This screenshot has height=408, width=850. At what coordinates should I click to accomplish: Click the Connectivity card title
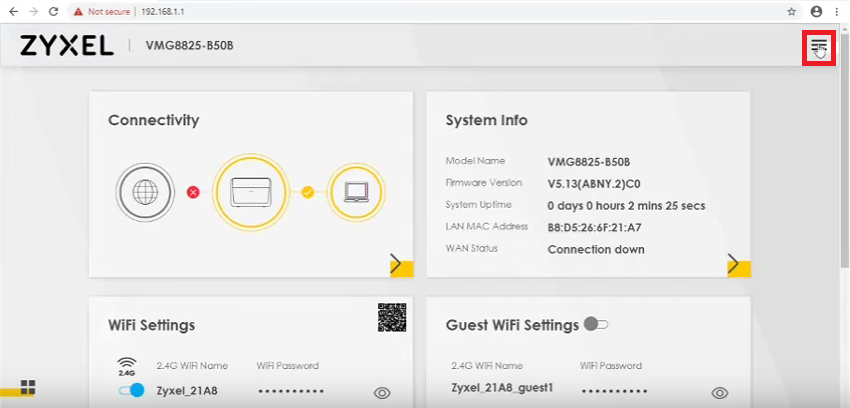(x=153, y=120)
